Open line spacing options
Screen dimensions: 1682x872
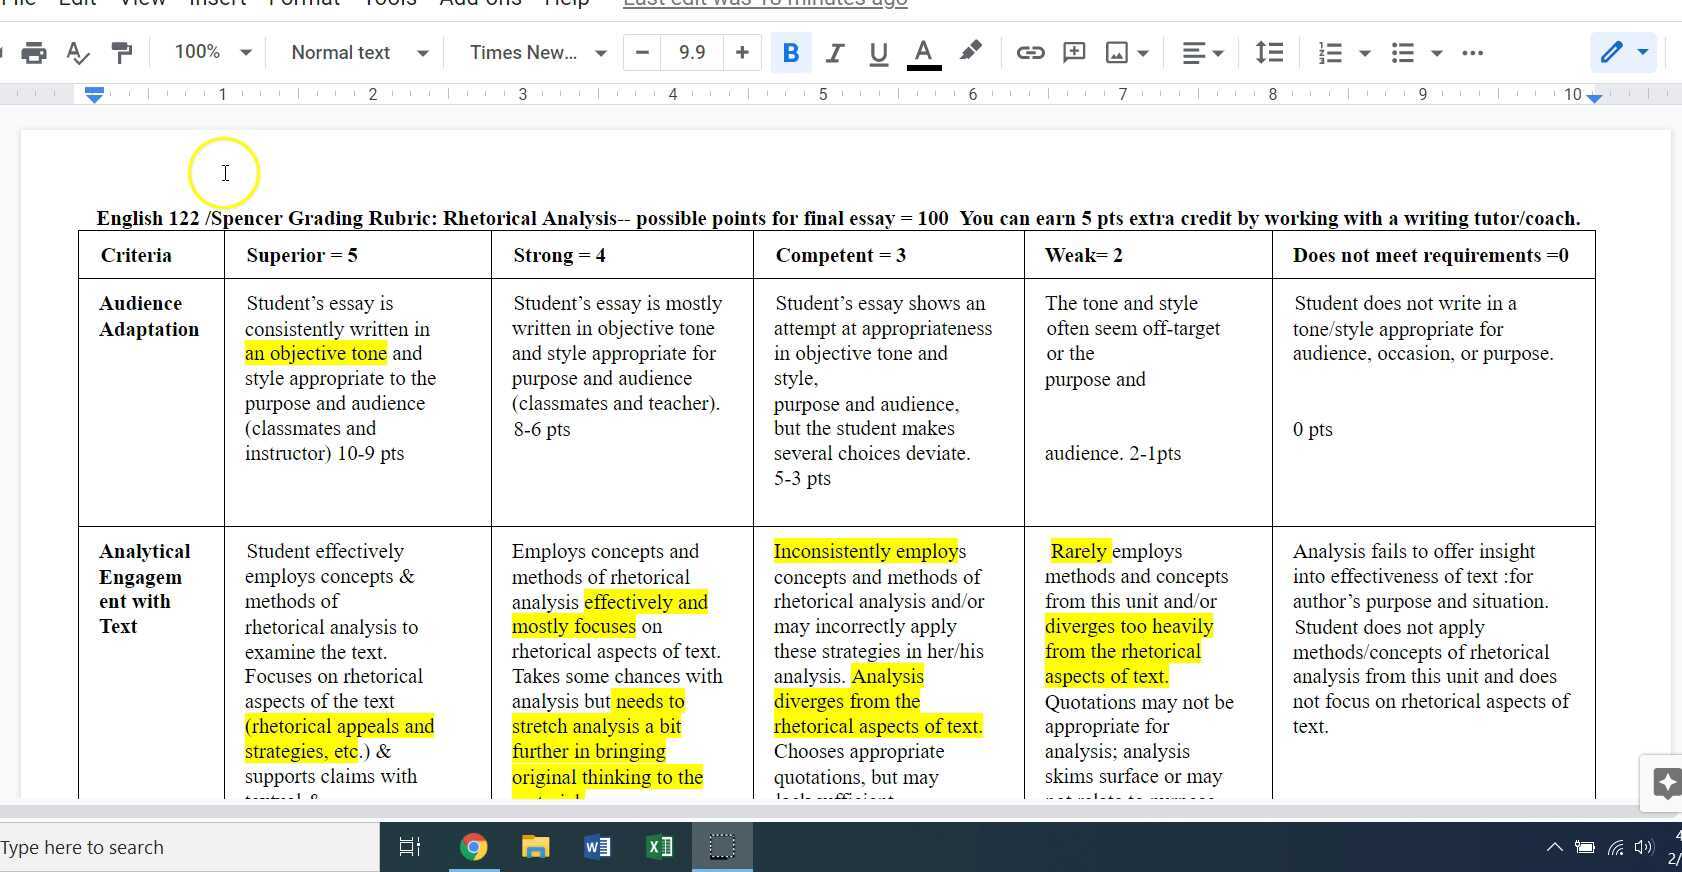(x=1269, y=53)
